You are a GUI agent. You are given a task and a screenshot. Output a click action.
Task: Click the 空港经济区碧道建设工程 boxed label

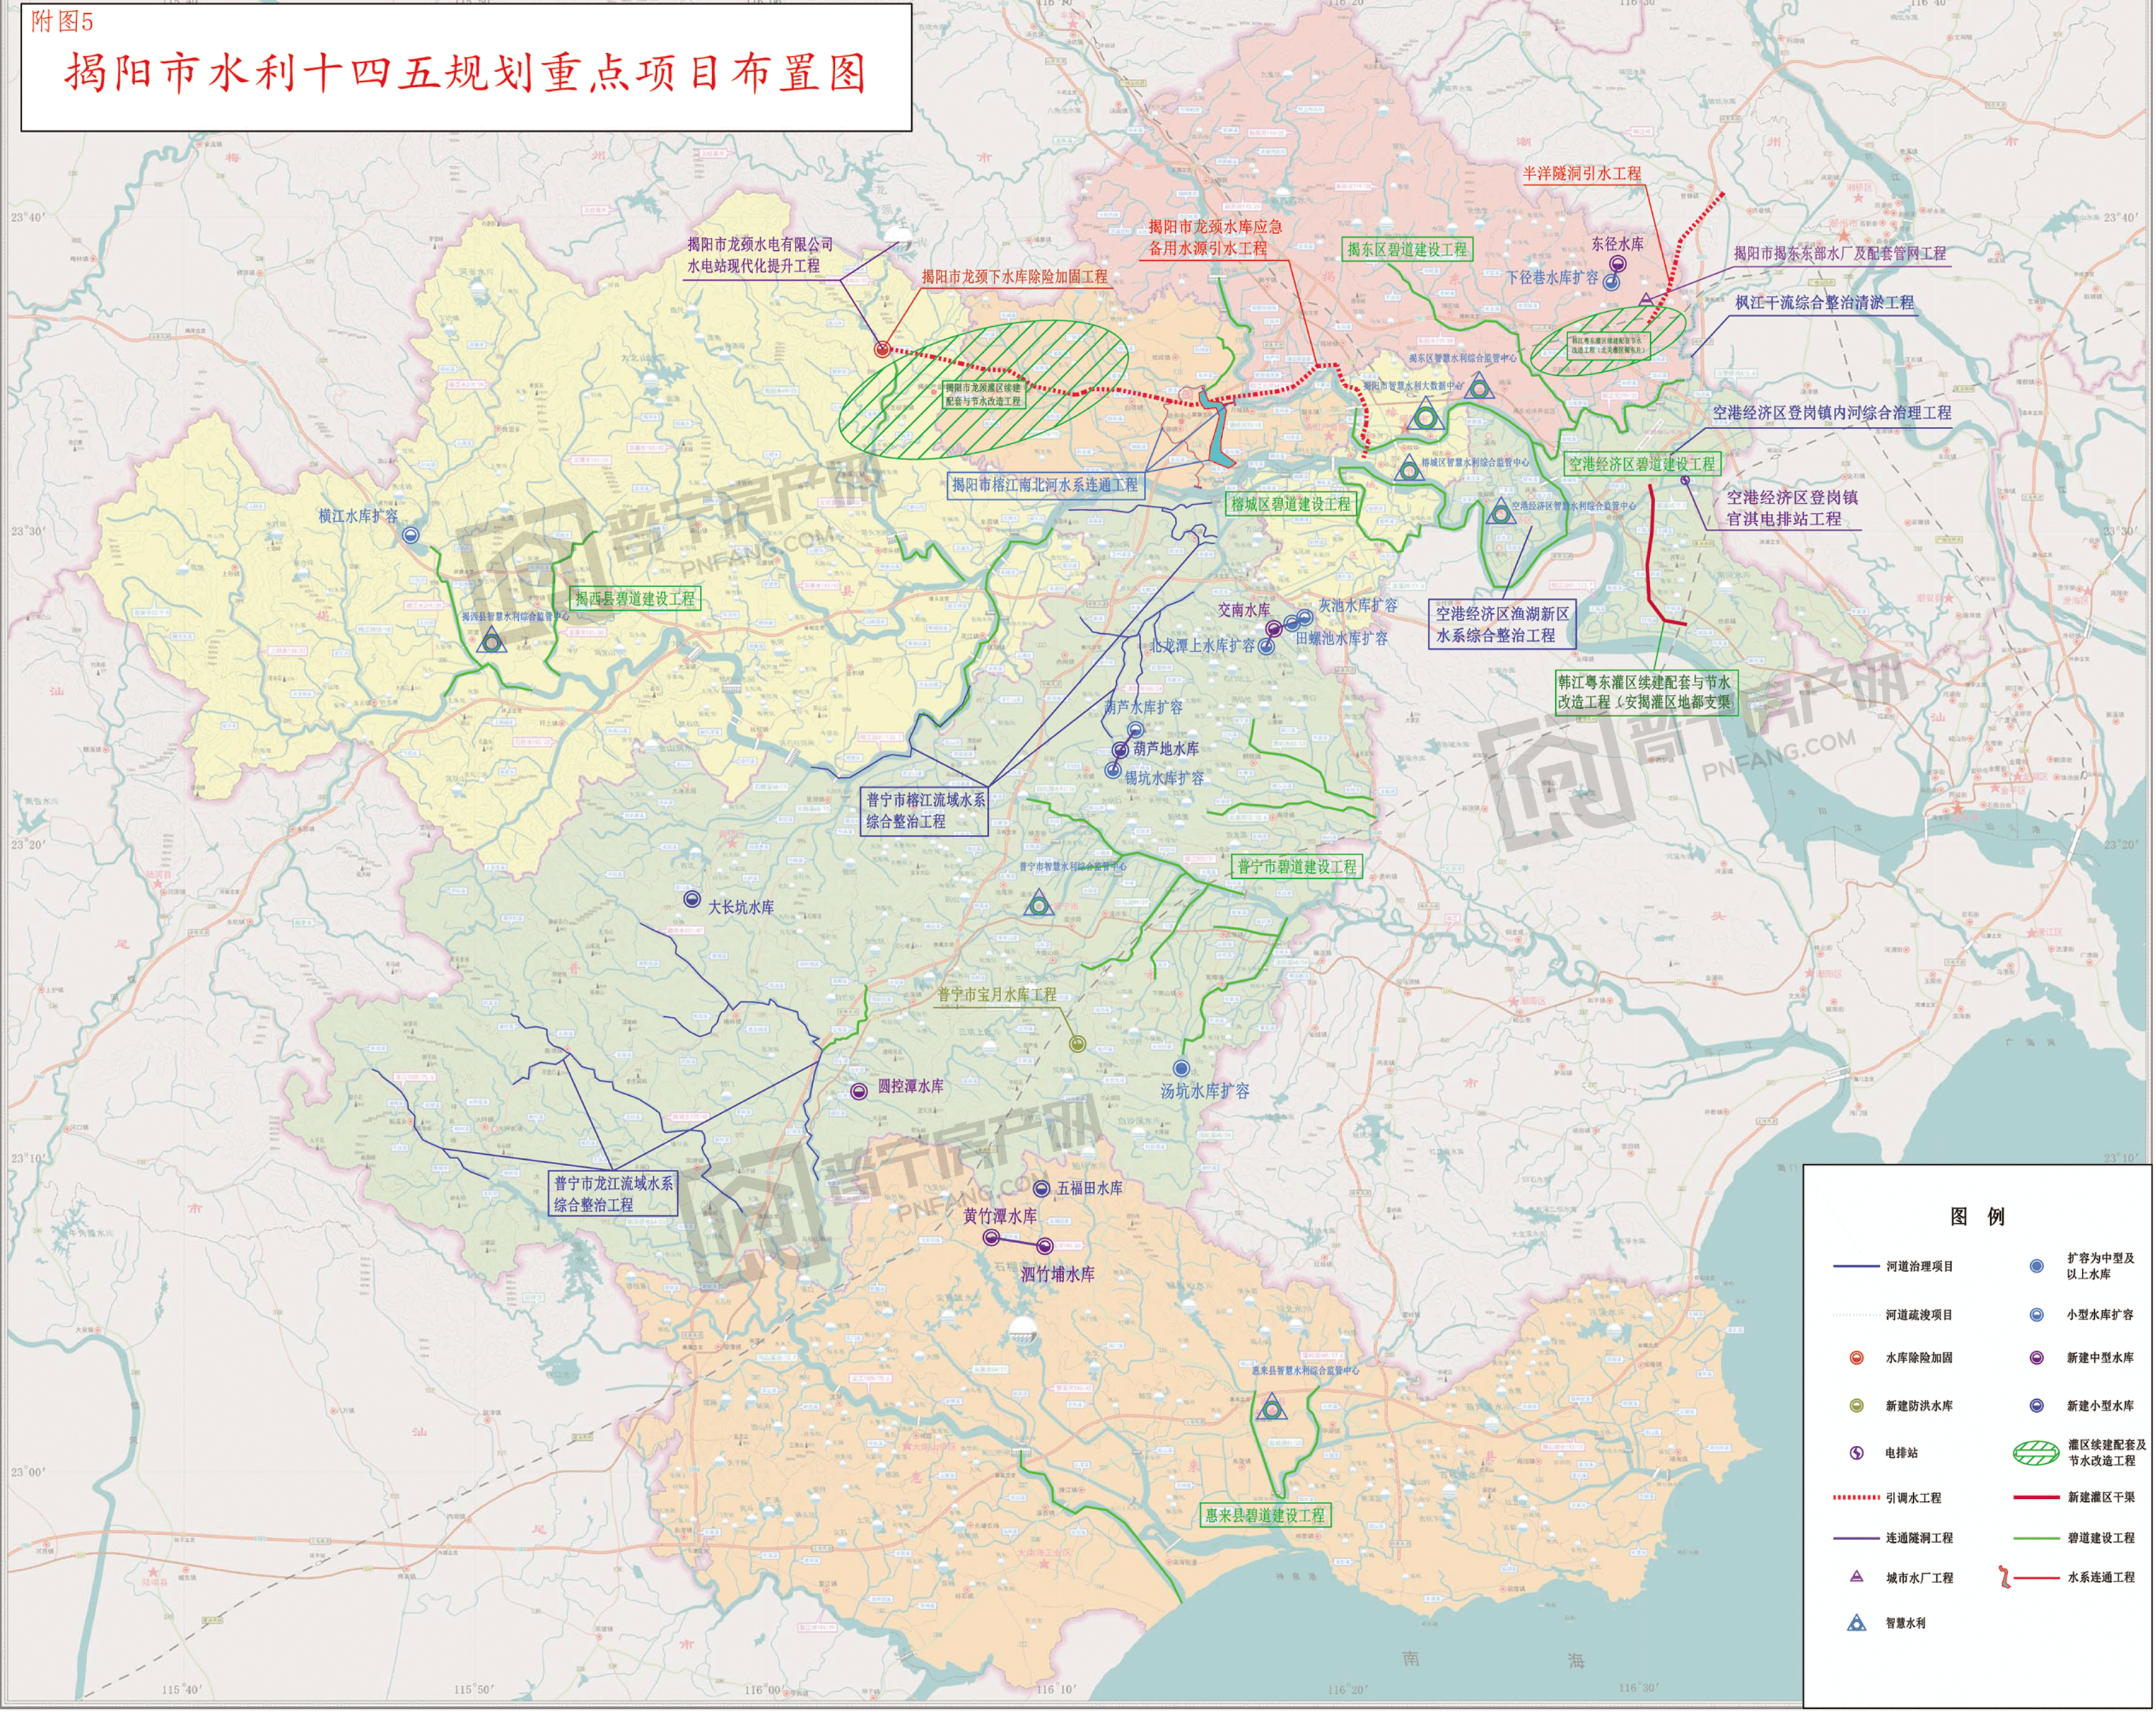1643,465
